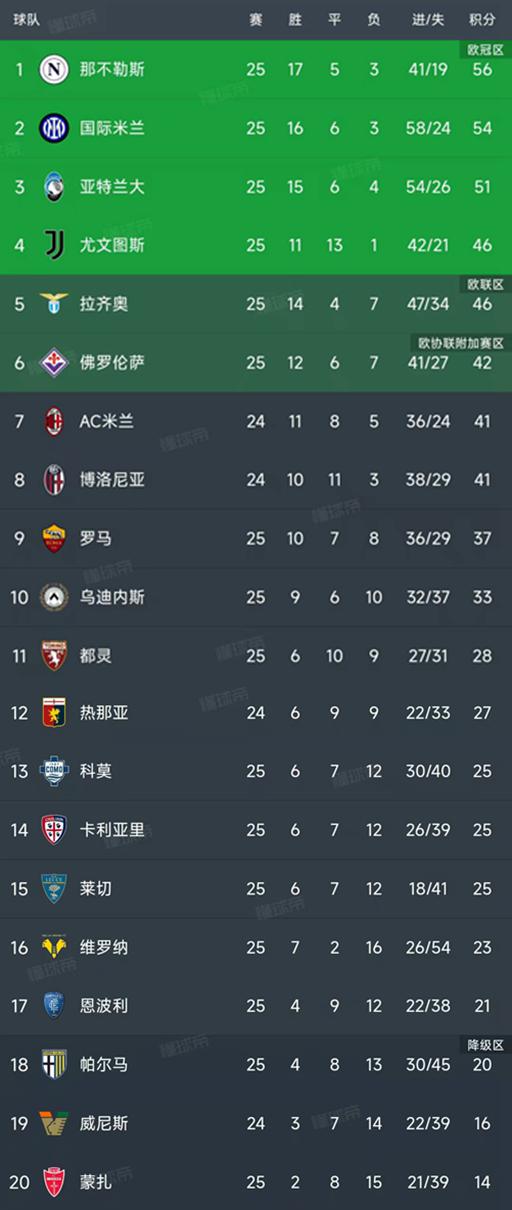Select the Genoa club crest
This screenshot has height=1210, width=512.
tap(54, 713)
